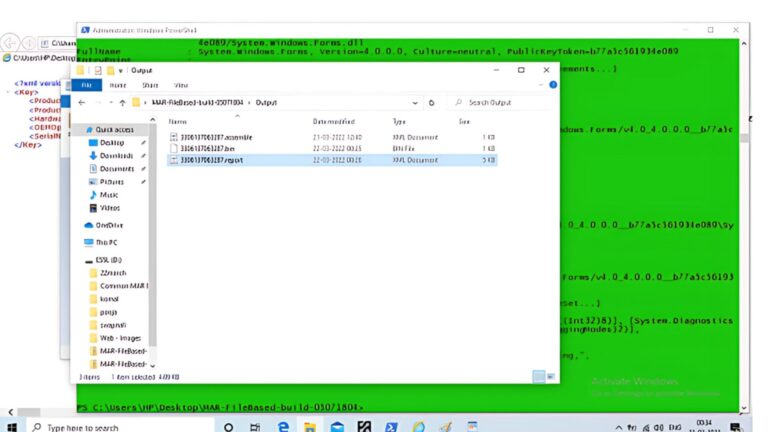
Task: Open the File menu tab
Action: tap(86, 85)
